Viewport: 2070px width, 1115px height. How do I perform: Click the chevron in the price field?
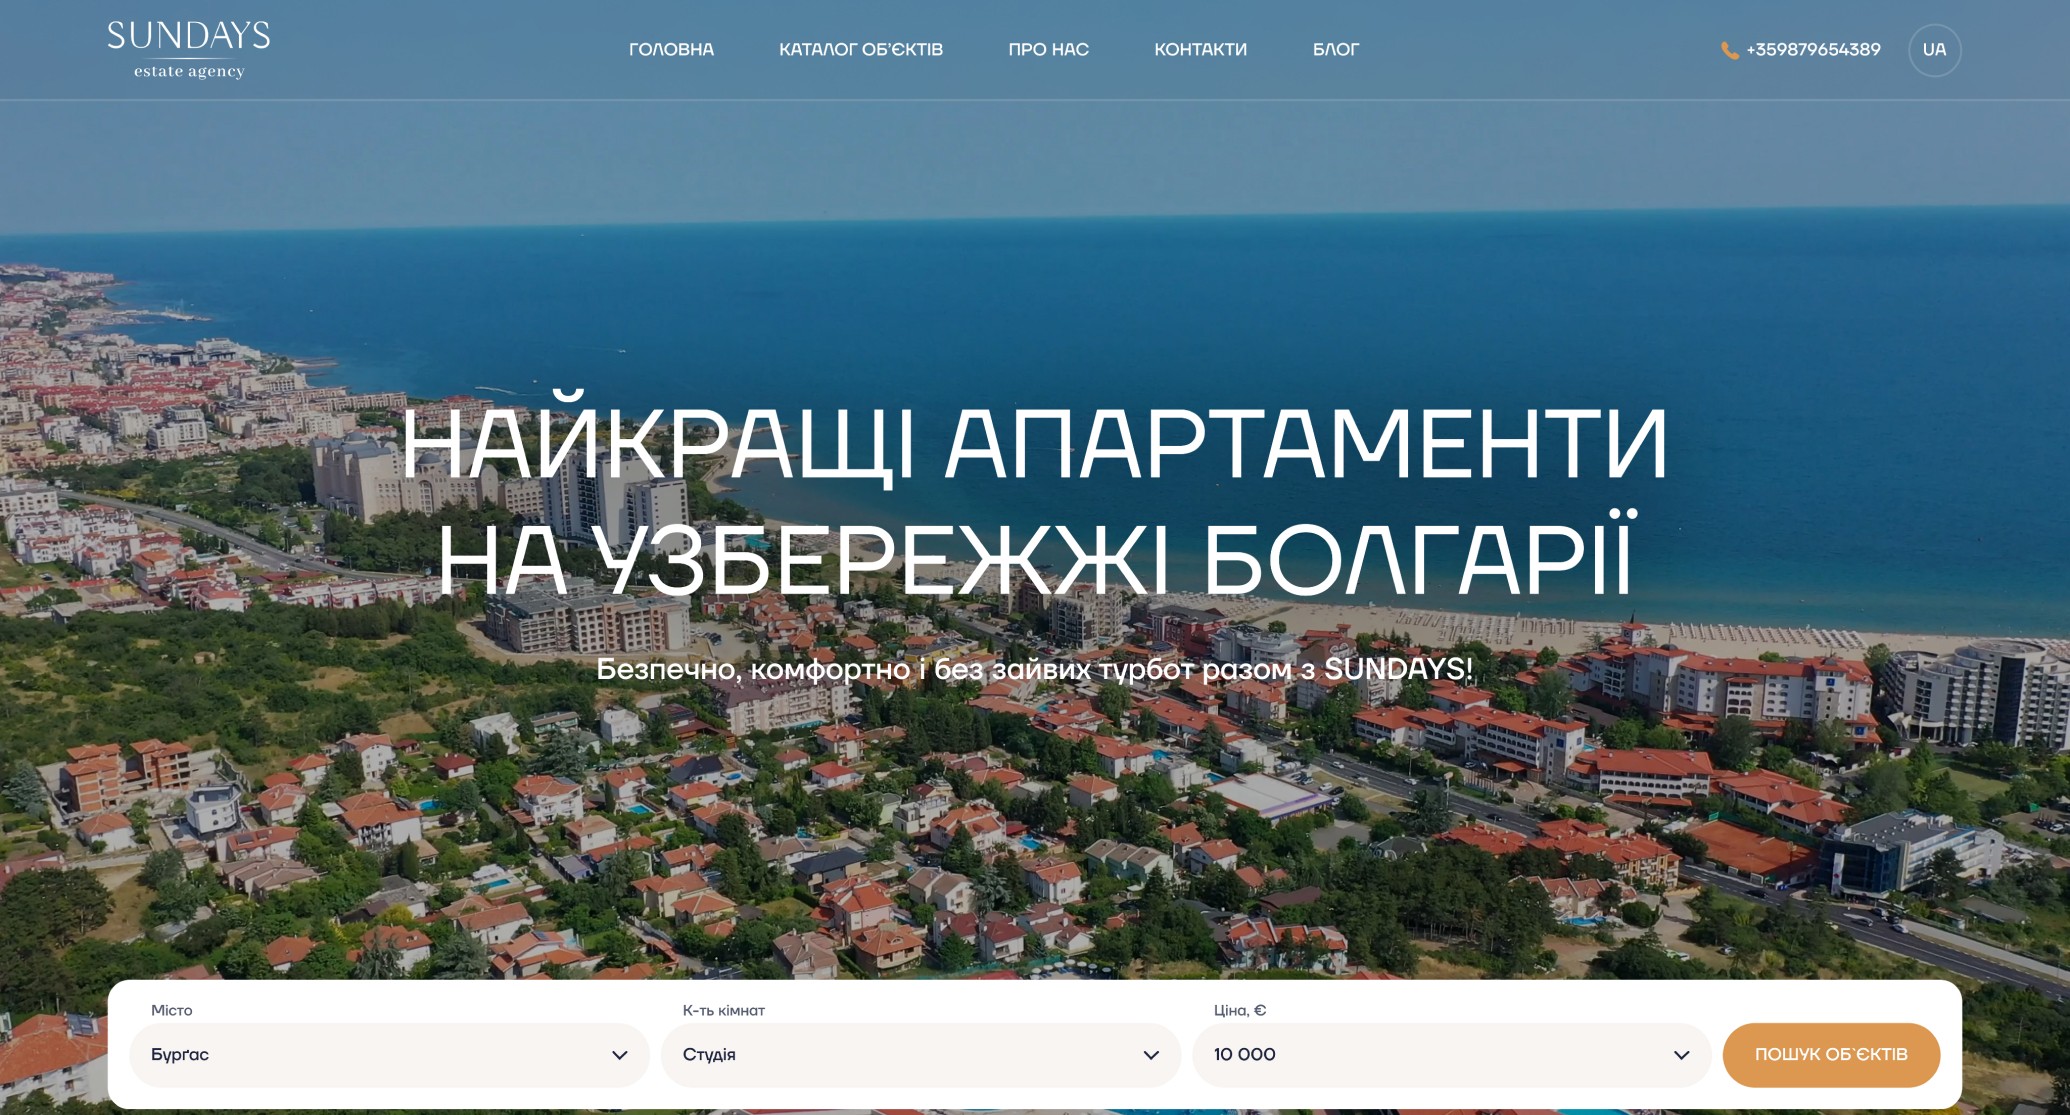(1682, 1055)
